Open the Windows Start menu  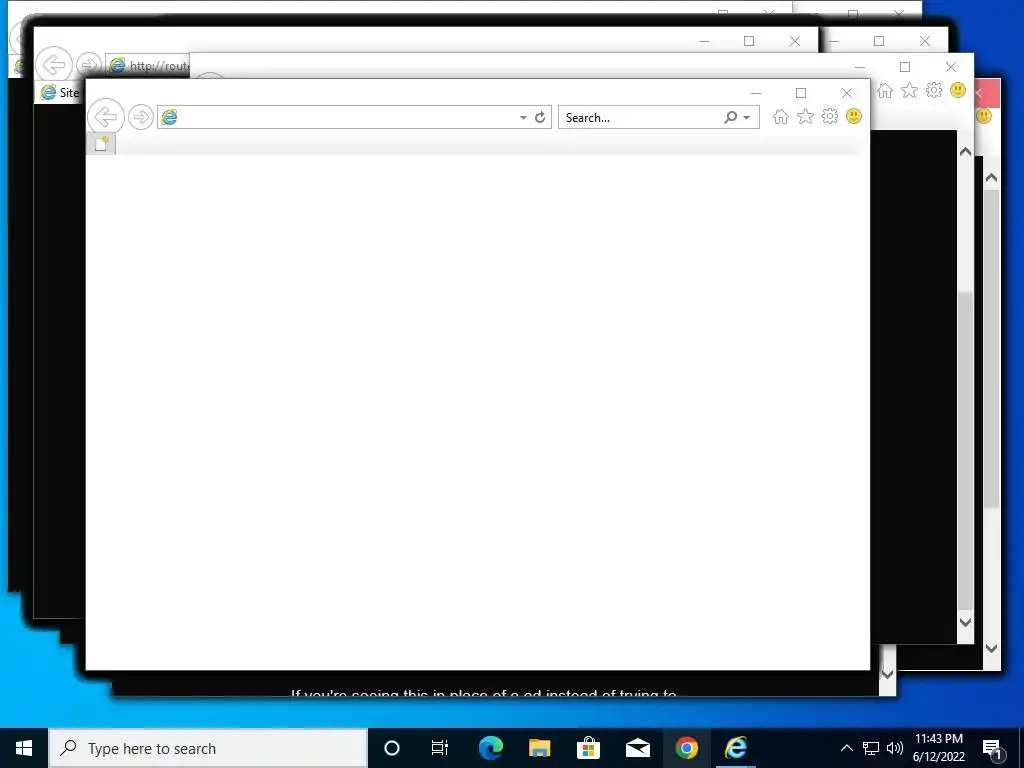(x=24, y=748)
